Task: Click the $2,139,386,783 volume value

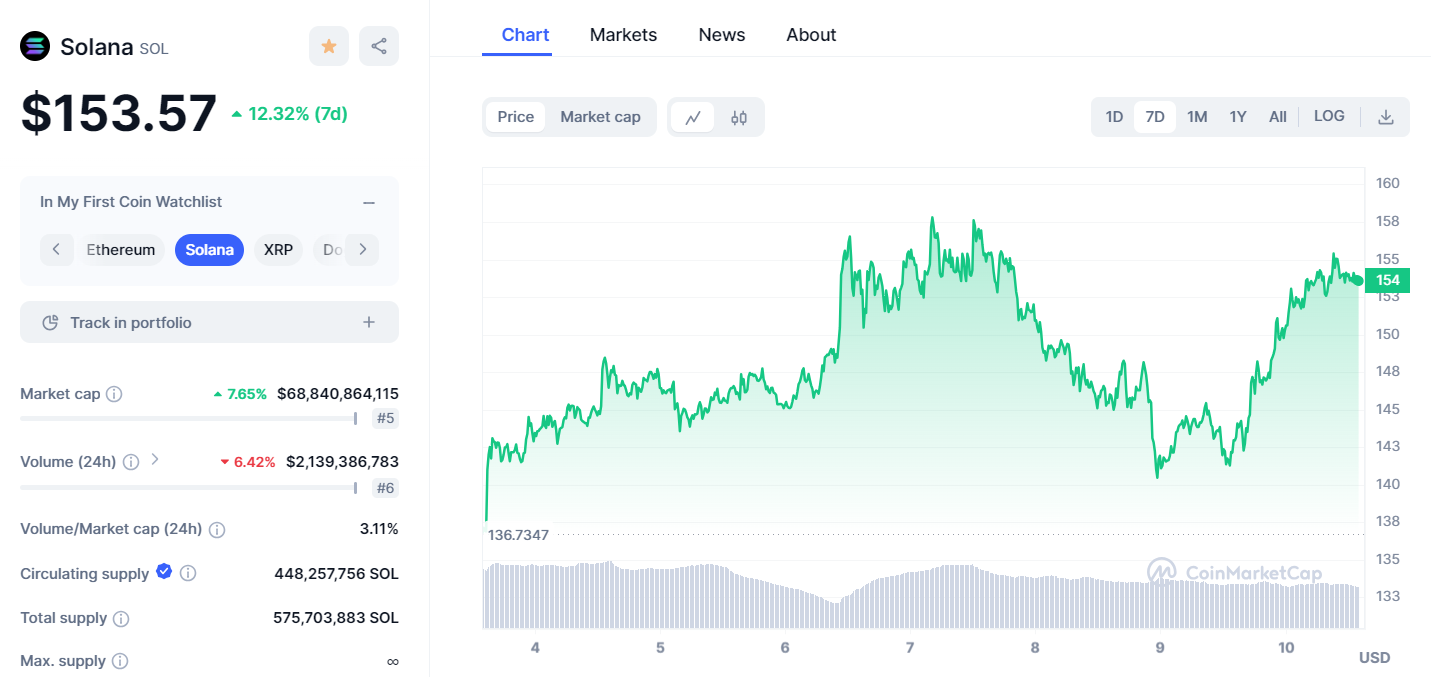Action: tap(342, 462)
